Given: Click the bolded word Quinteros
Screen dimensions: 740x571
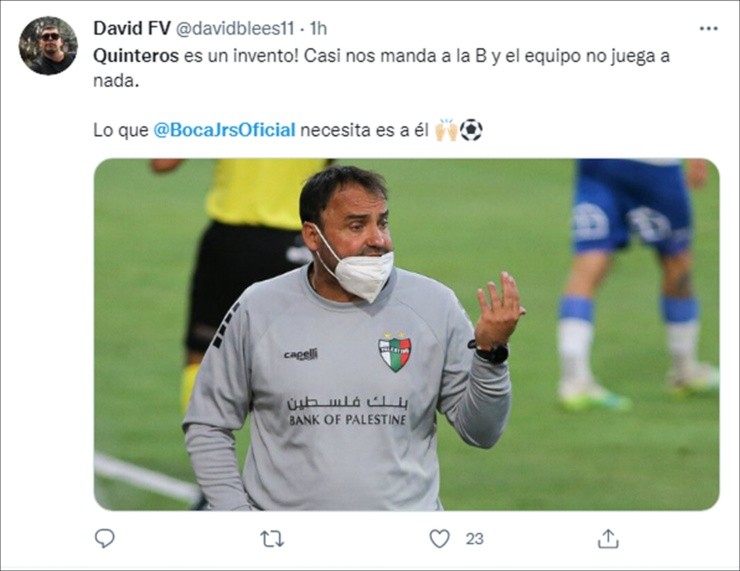Looking at the screenshot, I should click(x=136, y=56).
